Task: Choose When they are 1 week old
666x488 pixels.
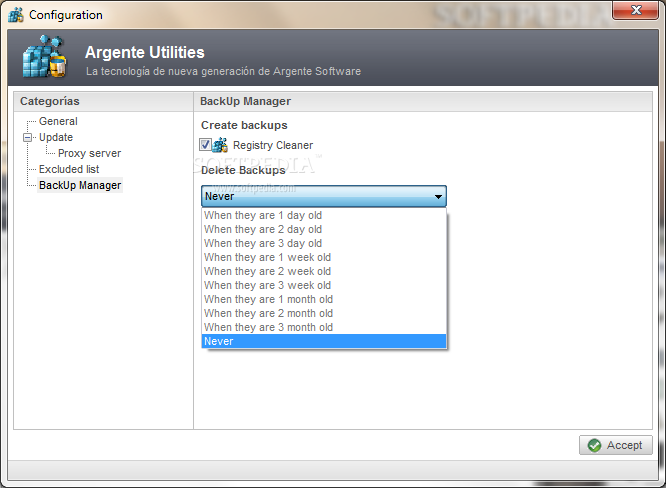Action: (324, 257)
